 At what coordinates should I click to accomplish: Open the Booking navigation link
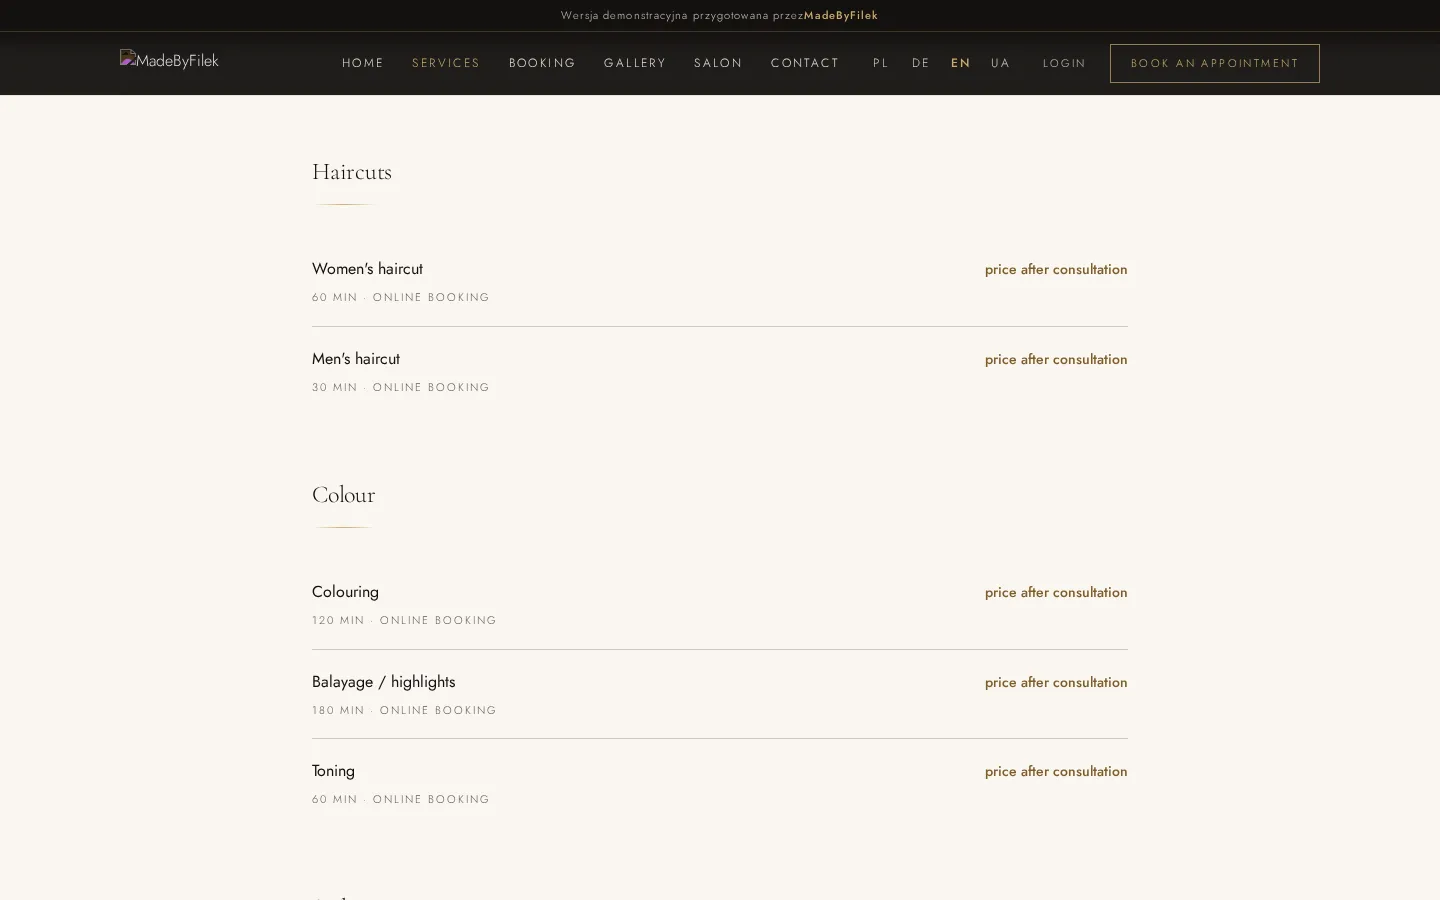pyautogui.click(x=542, y=63)
